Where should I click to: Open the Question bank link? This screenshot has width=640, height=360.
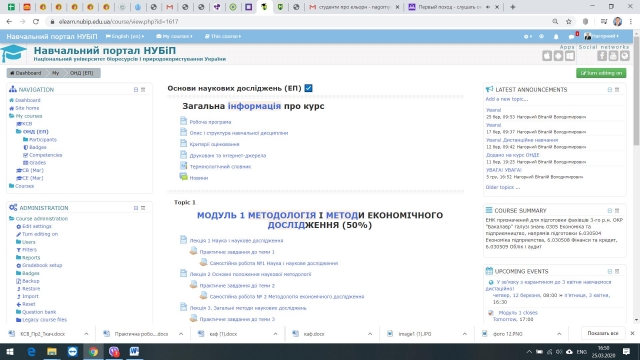point(39,312)
